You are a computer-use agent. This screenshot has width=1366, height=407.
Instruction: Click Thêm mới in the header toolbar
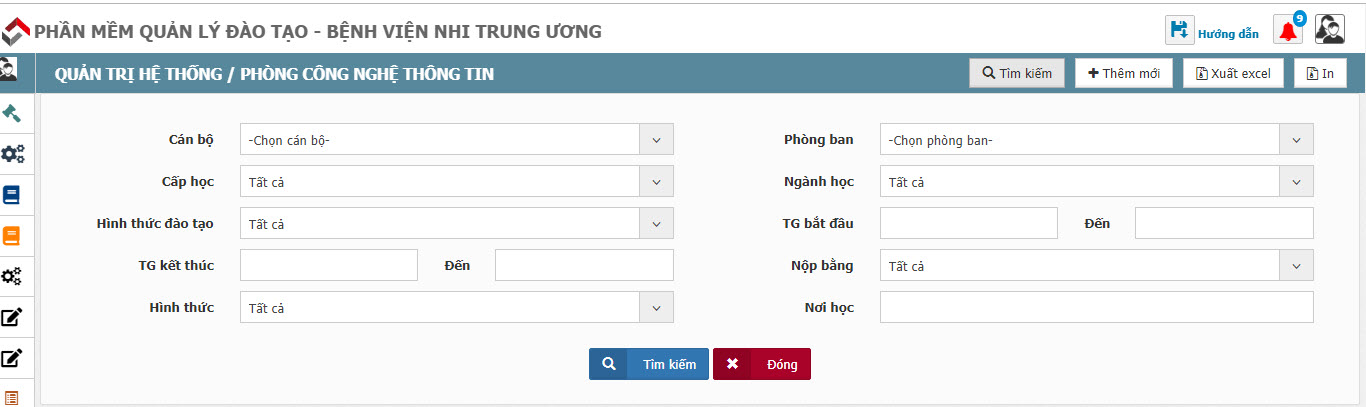[1123, 73]
